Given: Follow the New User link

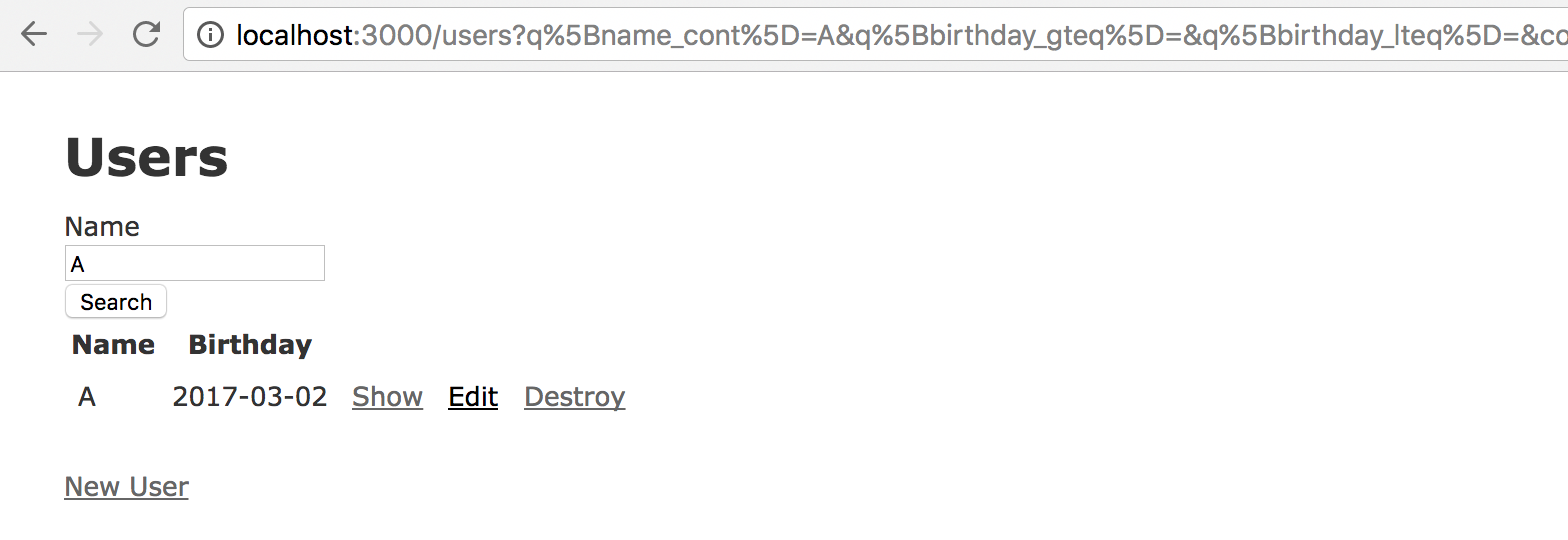Looking at the screenshot, I should point(126,487).
